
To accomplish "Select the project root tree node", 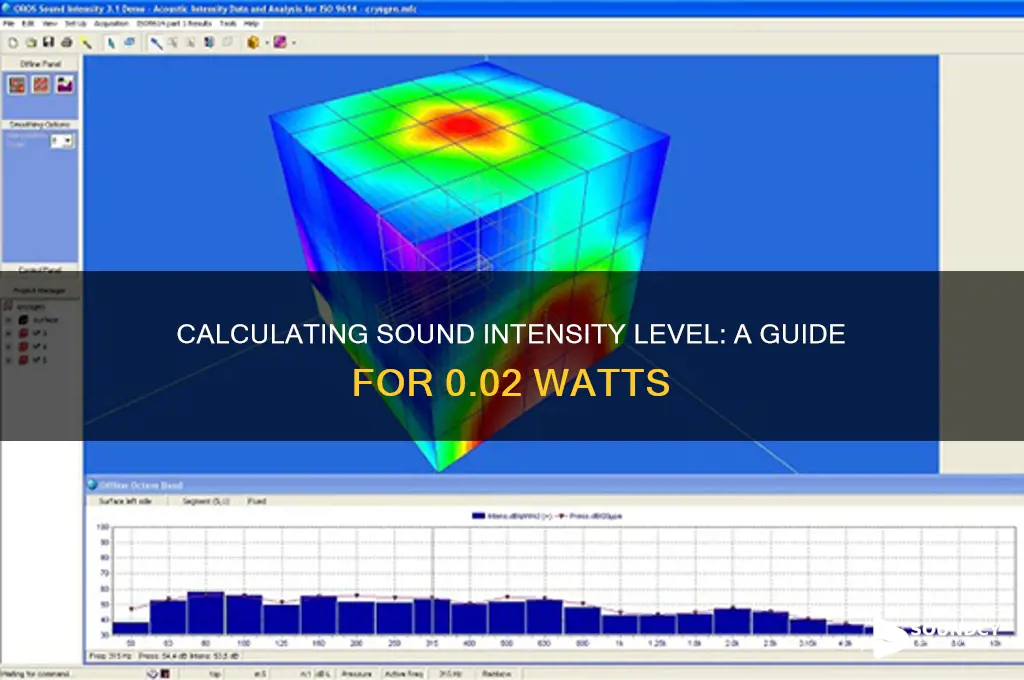I will coord(31,306).
